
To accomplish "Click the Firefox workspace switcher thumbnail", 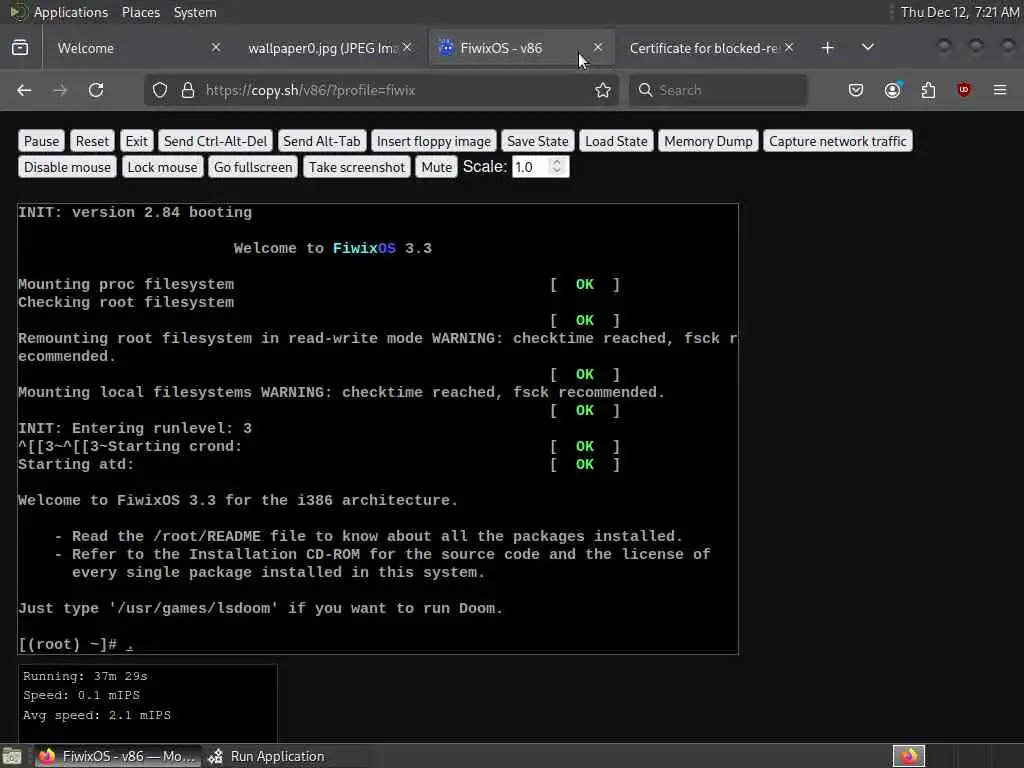I will (x=908, y=756).
